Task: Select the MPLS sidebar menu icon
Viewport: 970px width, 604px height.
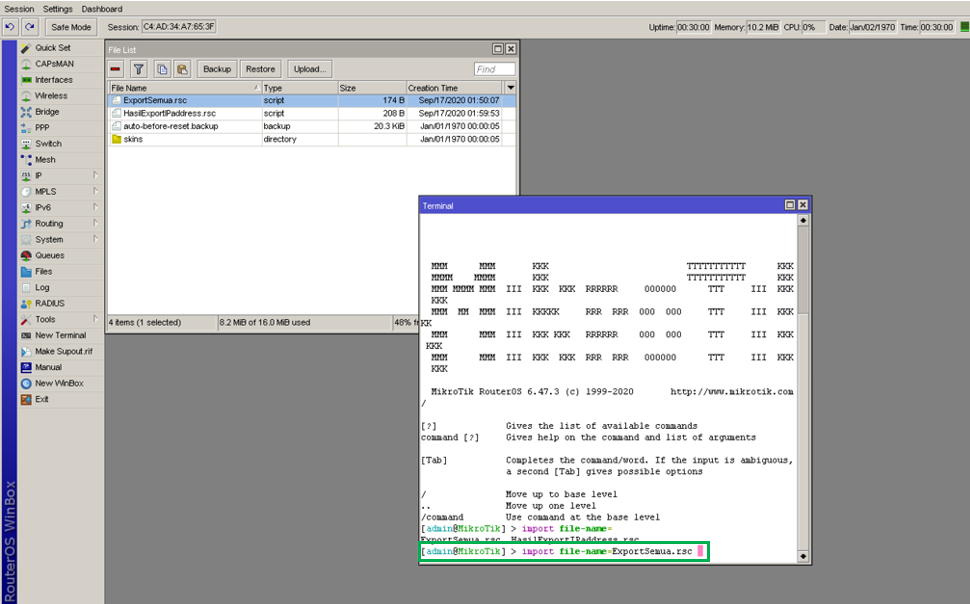Action: pyautogui.click(x=26, y=192)
